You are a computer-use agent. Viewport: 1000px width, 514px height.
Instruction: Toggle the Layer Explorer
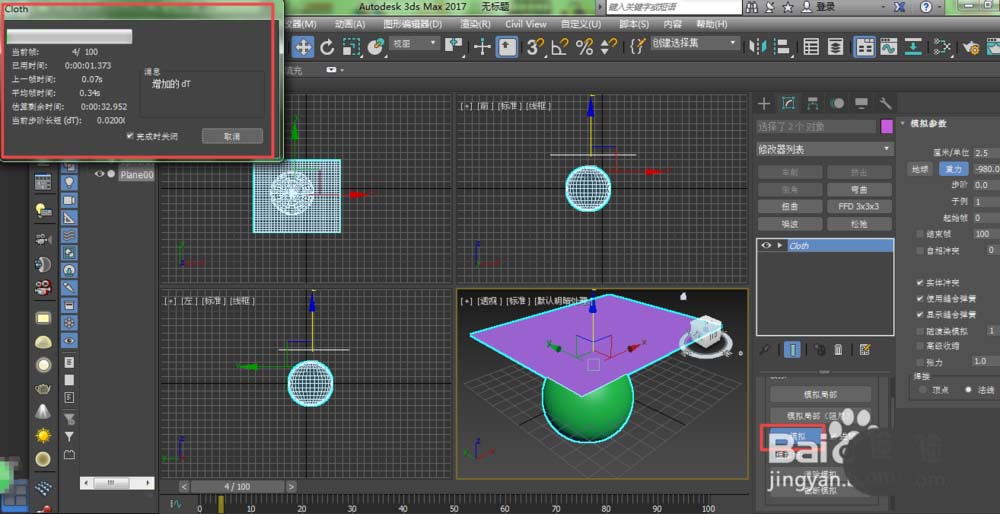point(835,47)
